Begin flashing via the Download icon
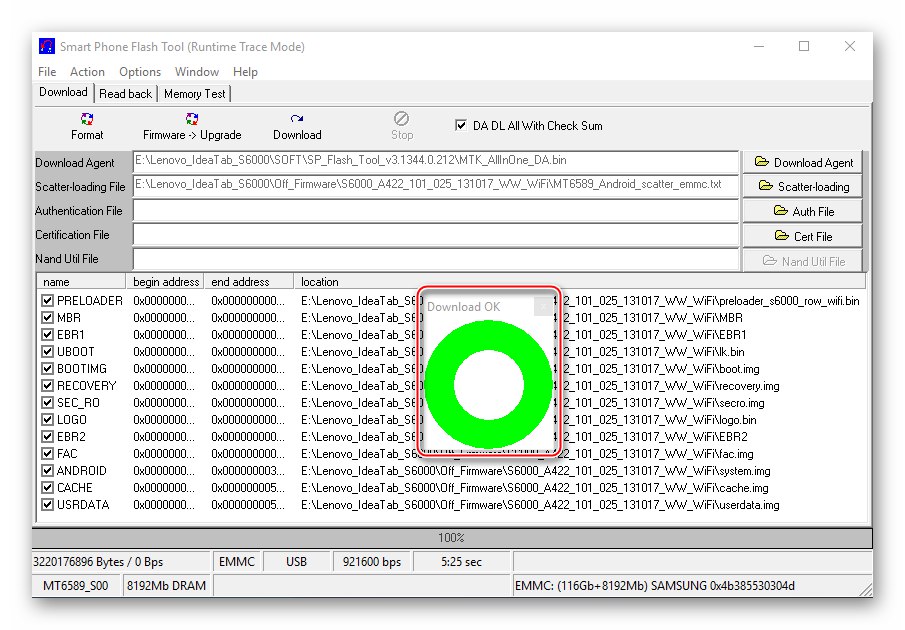 (296, 126)
